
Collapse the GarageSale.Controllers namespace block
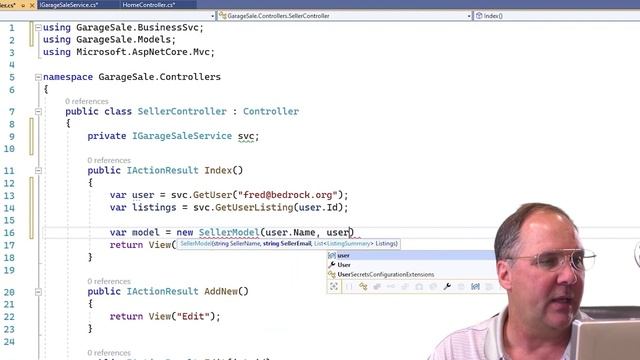click(38, 77)
